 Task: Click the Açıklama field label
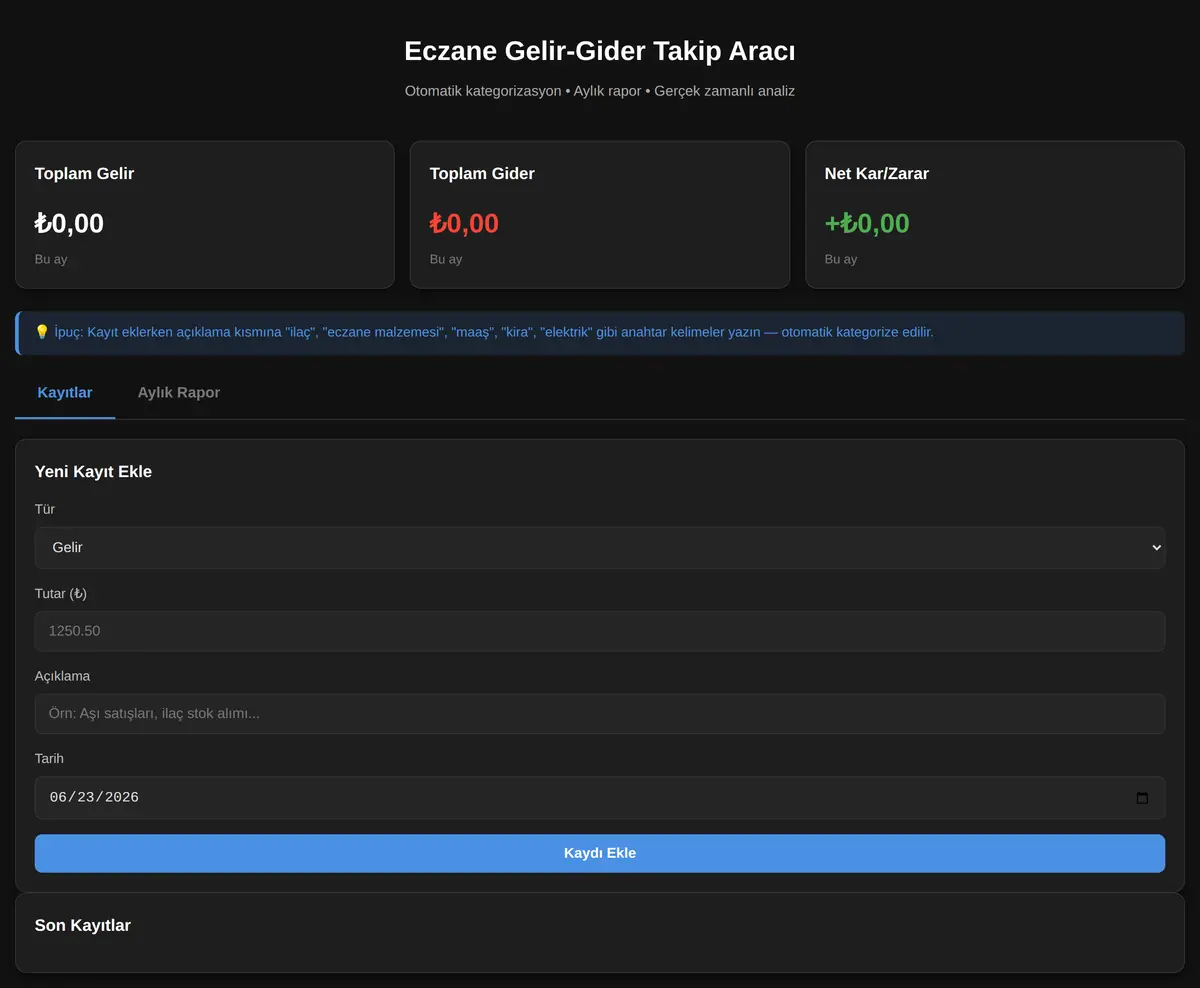pos(62,676)
